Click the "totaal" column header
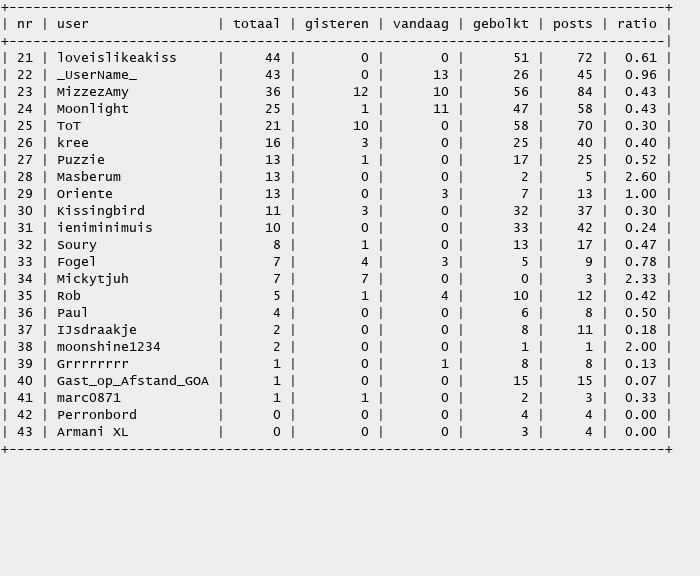Viewport: 700px width, 576px height. coord(256,24)
